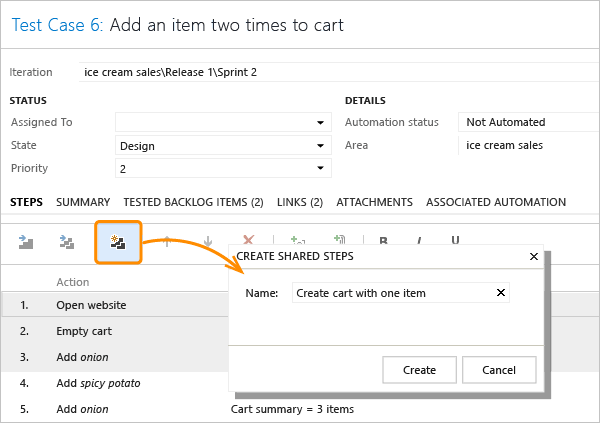Open the Links (2) tab

300,202
